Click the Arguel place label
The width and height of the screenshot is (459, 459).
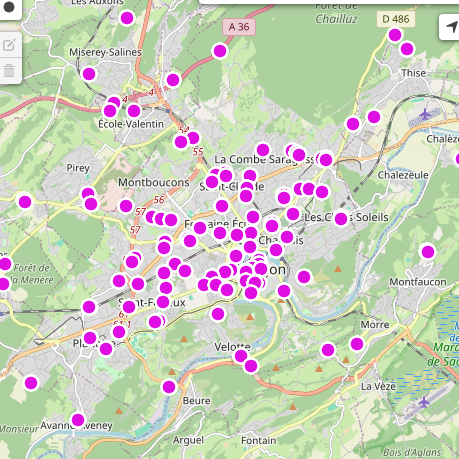point(188,440)
